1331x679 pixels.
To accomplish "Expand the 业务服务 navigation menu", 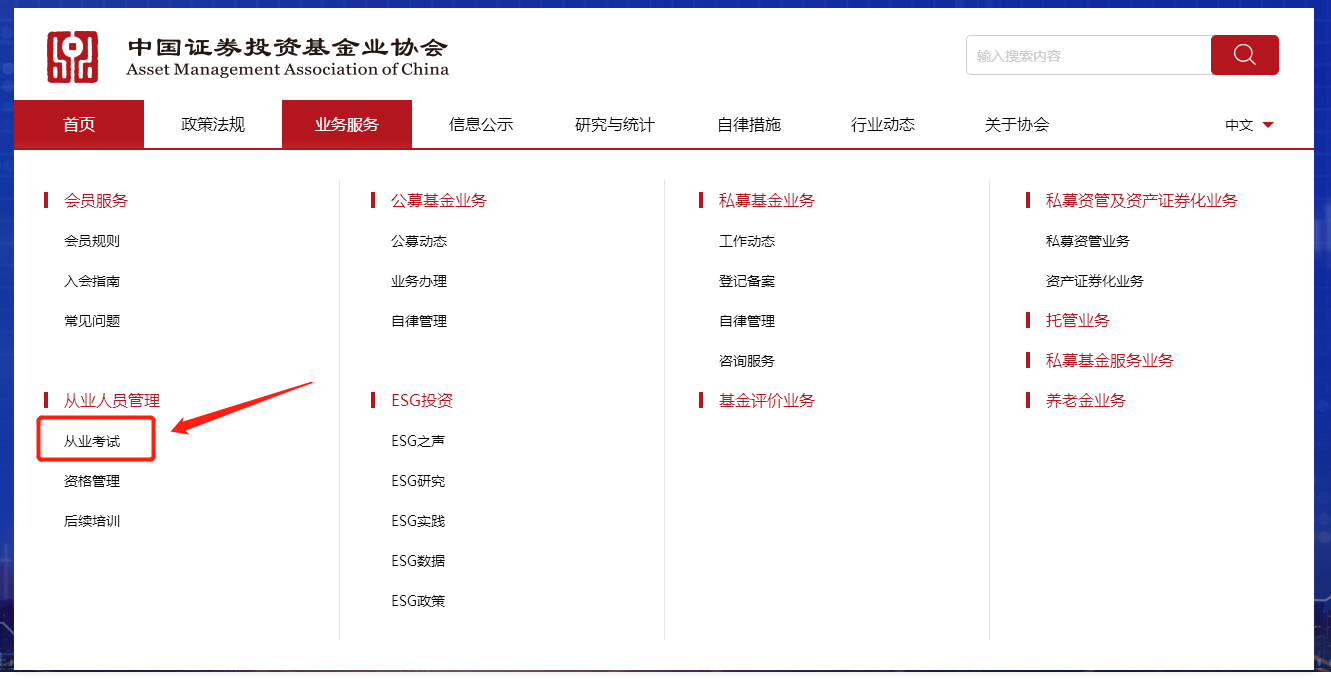I will pyautogui.click(x=347, y=124).
